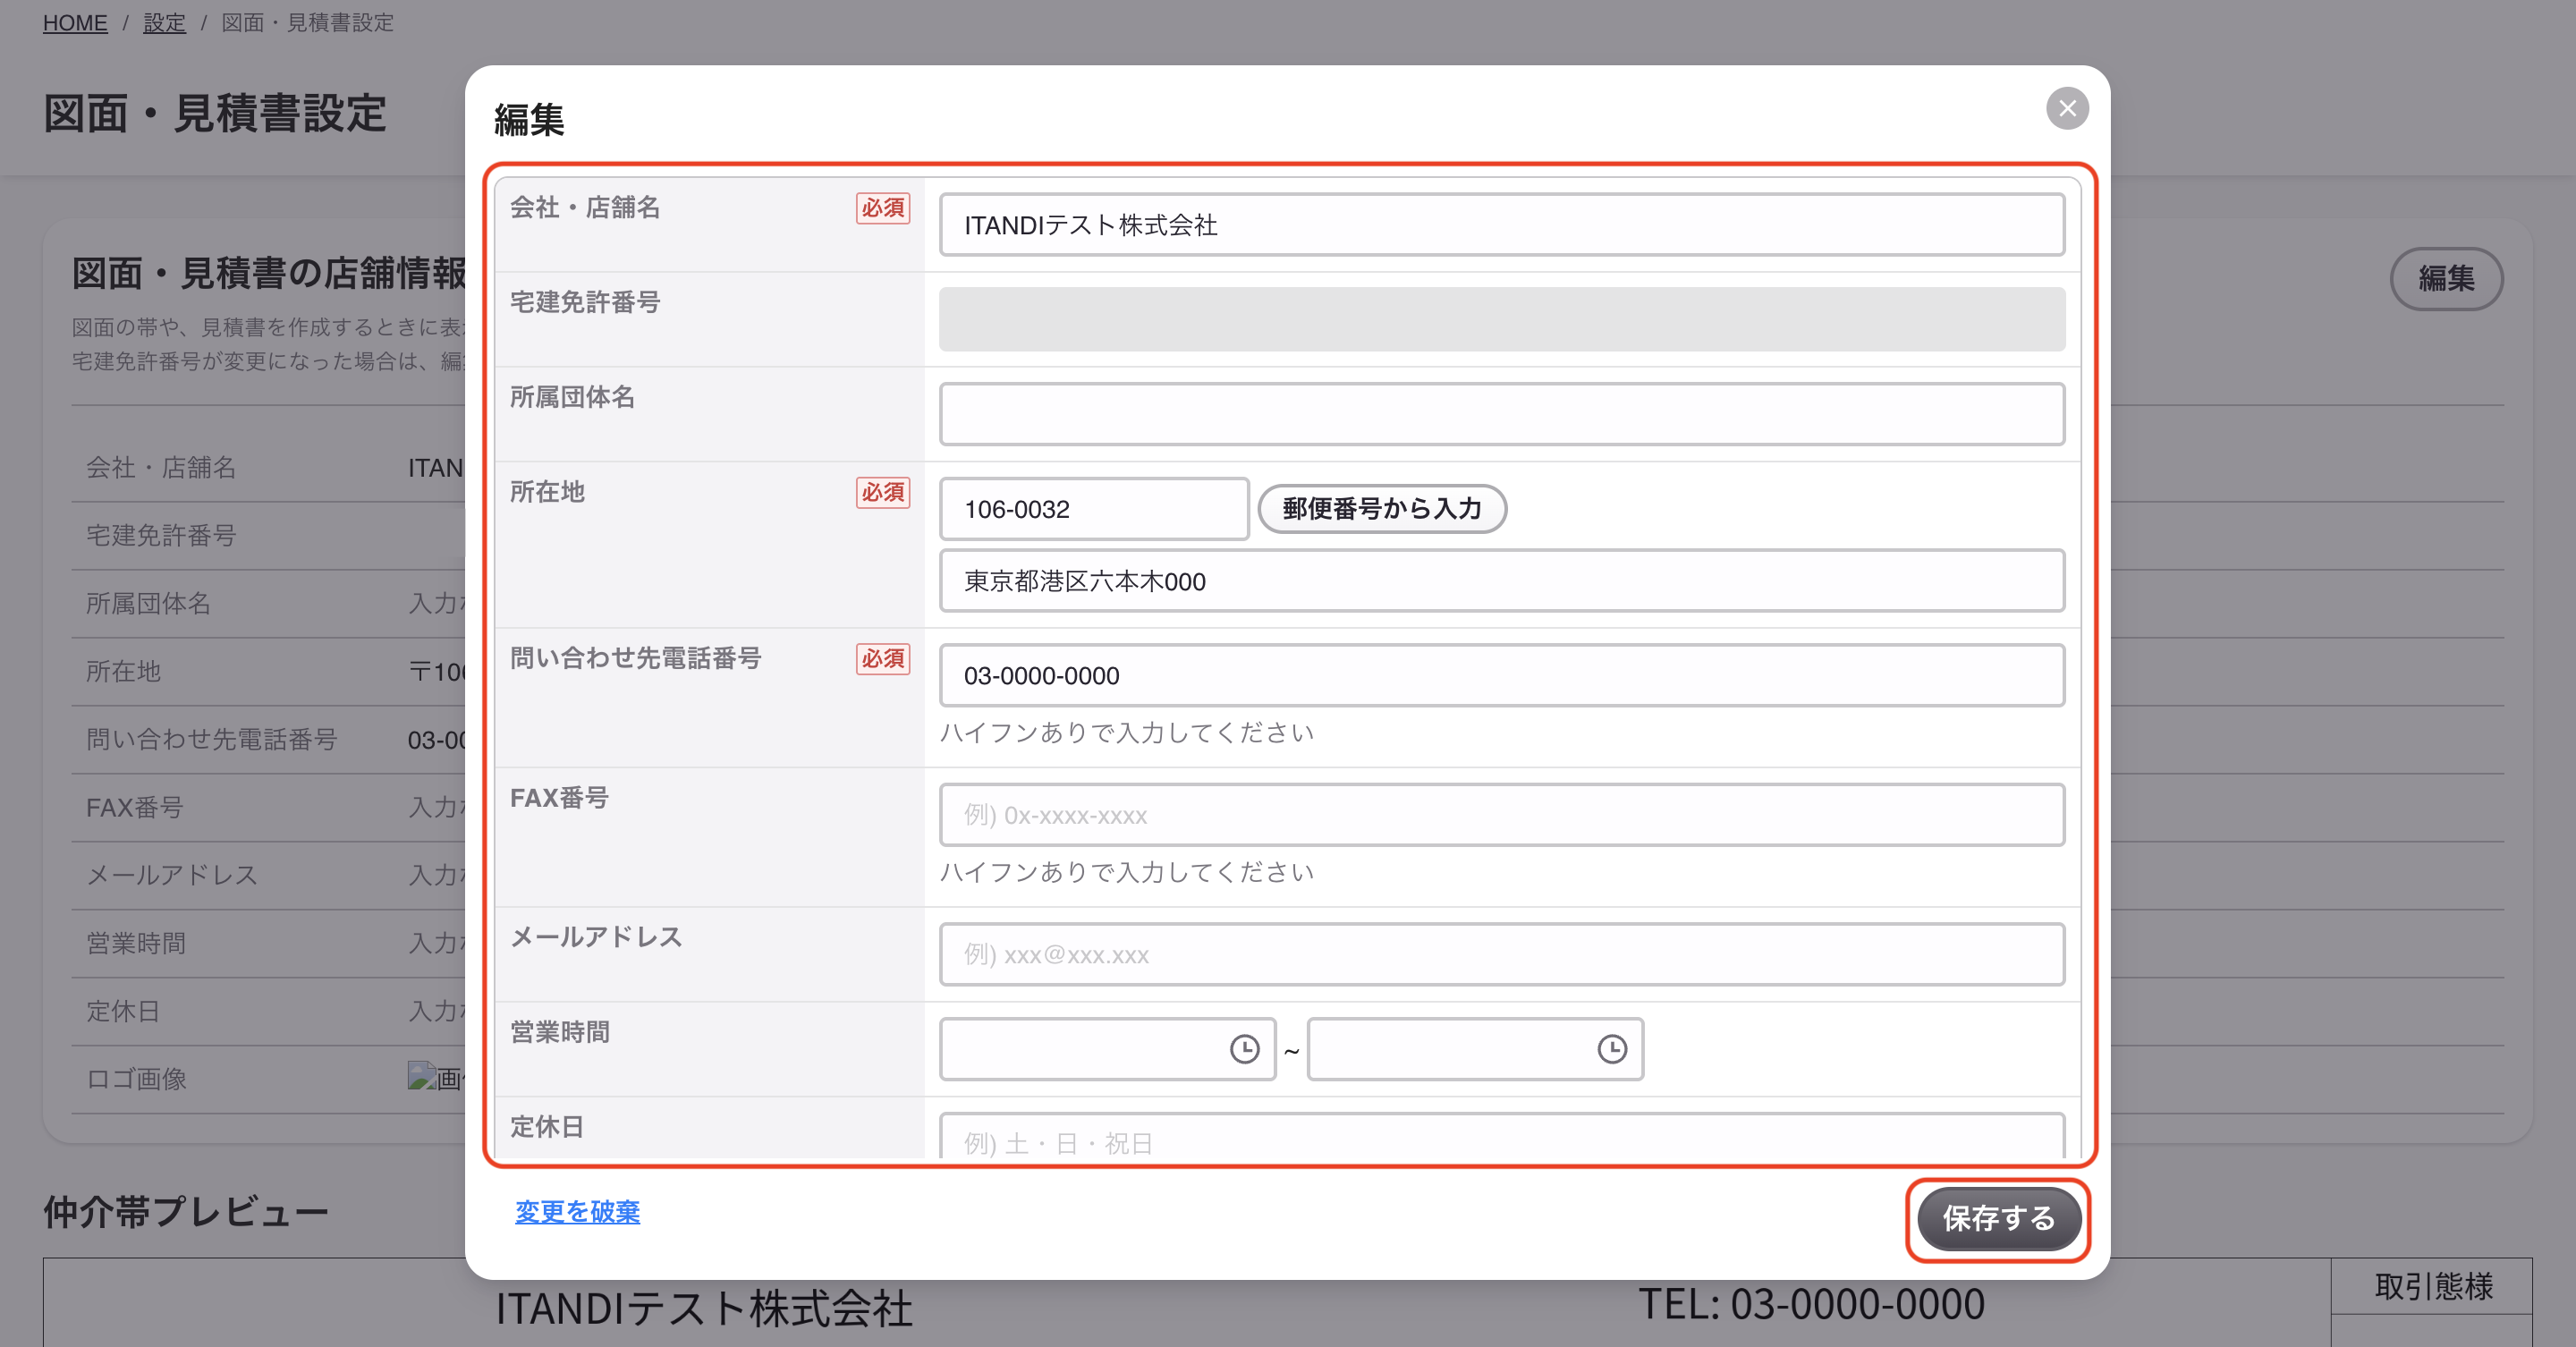Click the 図面・見積書設定 page heading
Image resolution: width=2576 pixels, height=1347 pixels.
(215, 113)
